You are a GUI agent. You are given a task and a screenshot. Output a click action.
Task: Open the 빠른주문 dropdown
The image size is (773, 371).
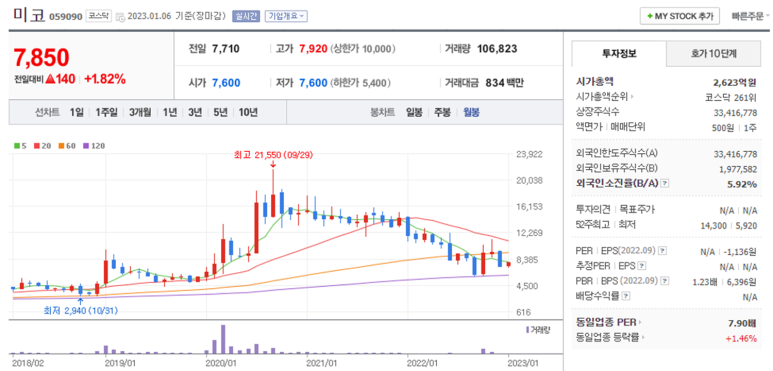click(750, 16)
